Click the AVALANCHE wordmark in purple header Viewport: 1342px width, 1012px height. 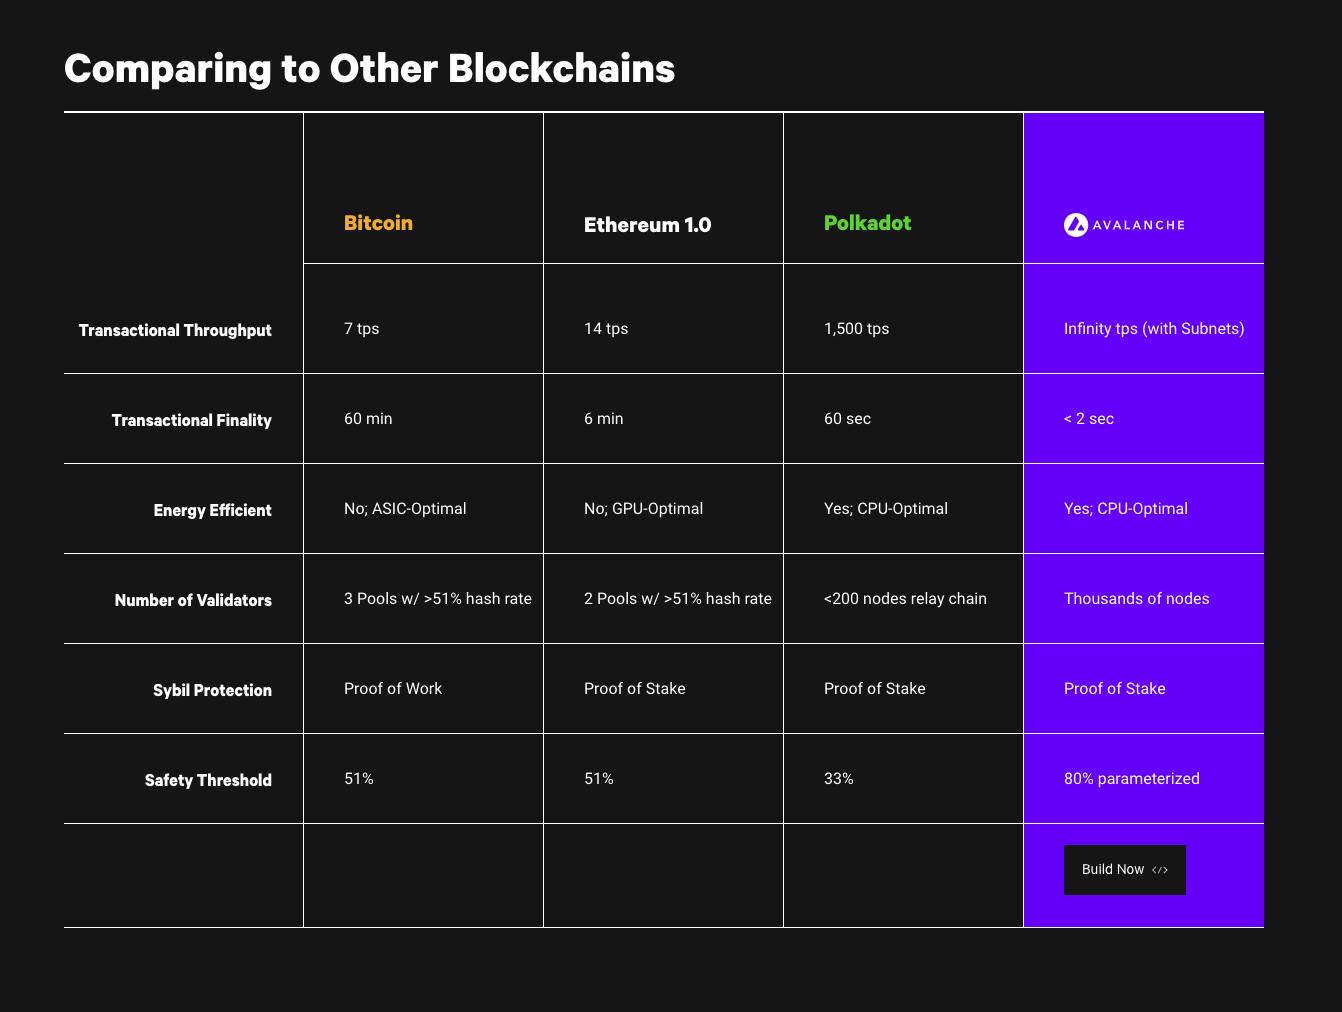[x=1138, y=225]
